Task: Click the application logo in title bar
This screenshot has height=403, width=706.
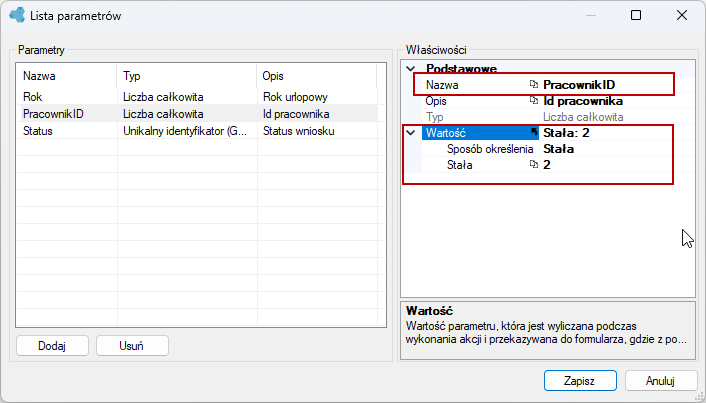Action: click(17, 15)
